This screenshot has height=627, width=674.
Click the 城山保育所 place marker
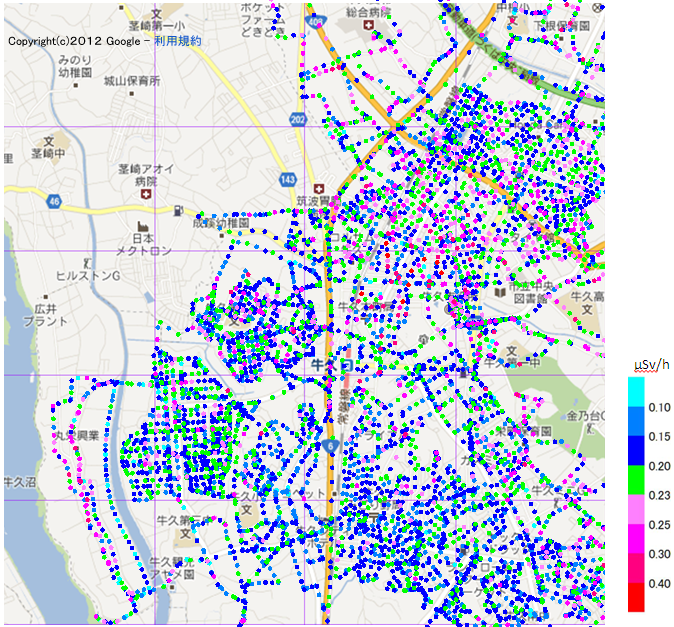coord(132,93)
